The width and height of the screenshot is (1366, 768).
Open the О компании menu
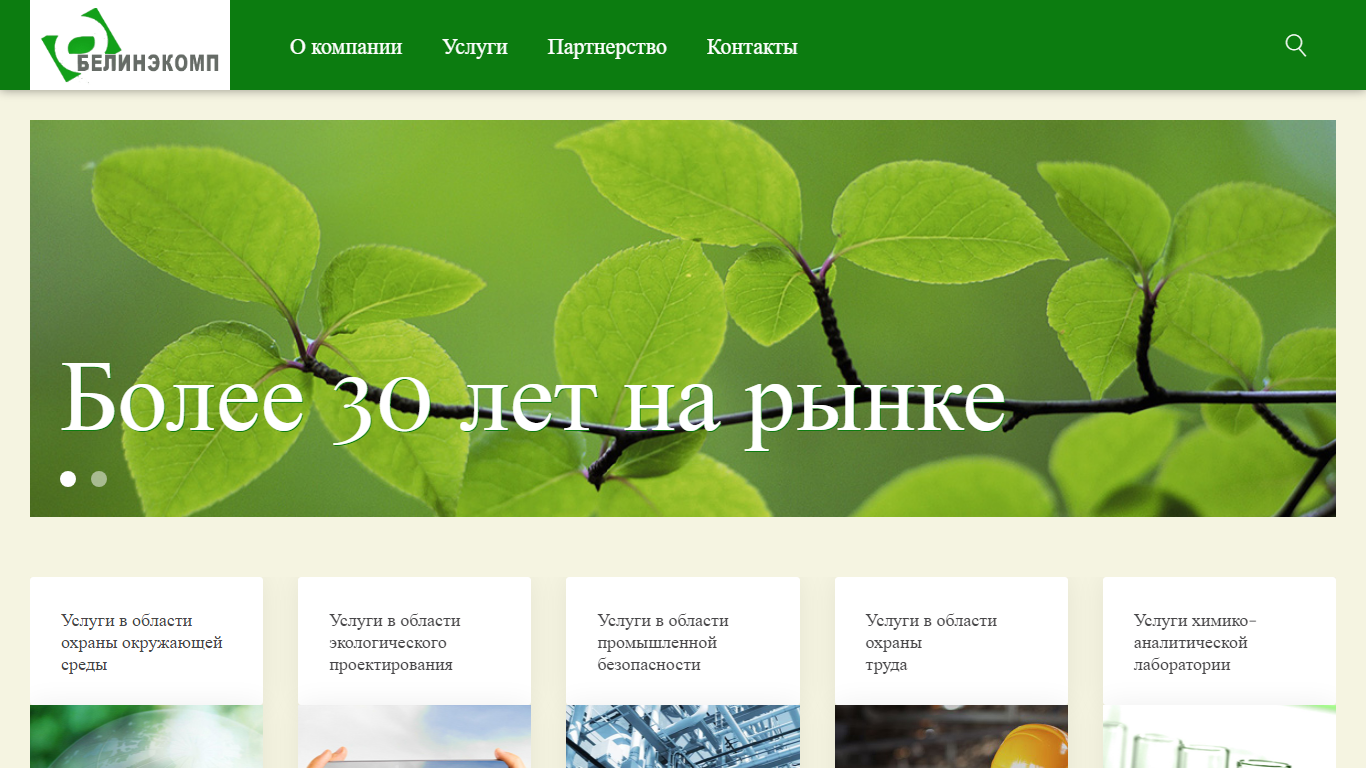click(346, 47)
